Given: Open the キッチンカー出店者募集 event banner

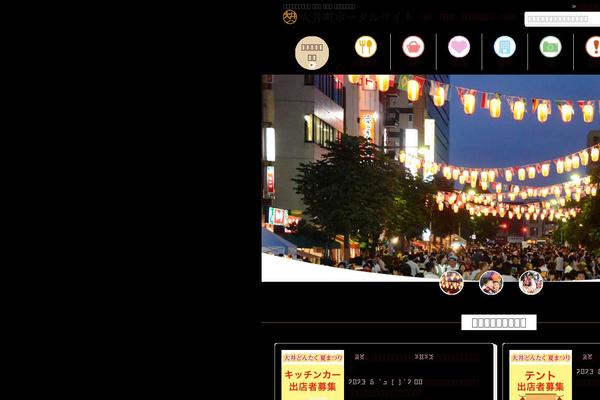Looking at the screenshot, I should 313,375.
